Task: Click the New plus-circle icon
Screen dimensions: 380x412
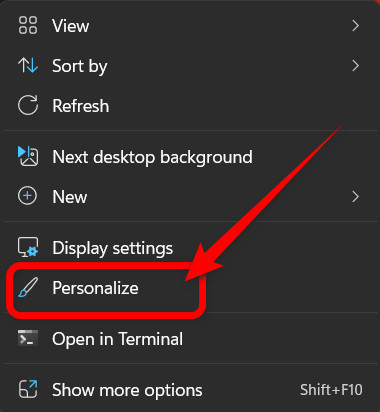Action: pyautogui.click(x=27, y=196)
